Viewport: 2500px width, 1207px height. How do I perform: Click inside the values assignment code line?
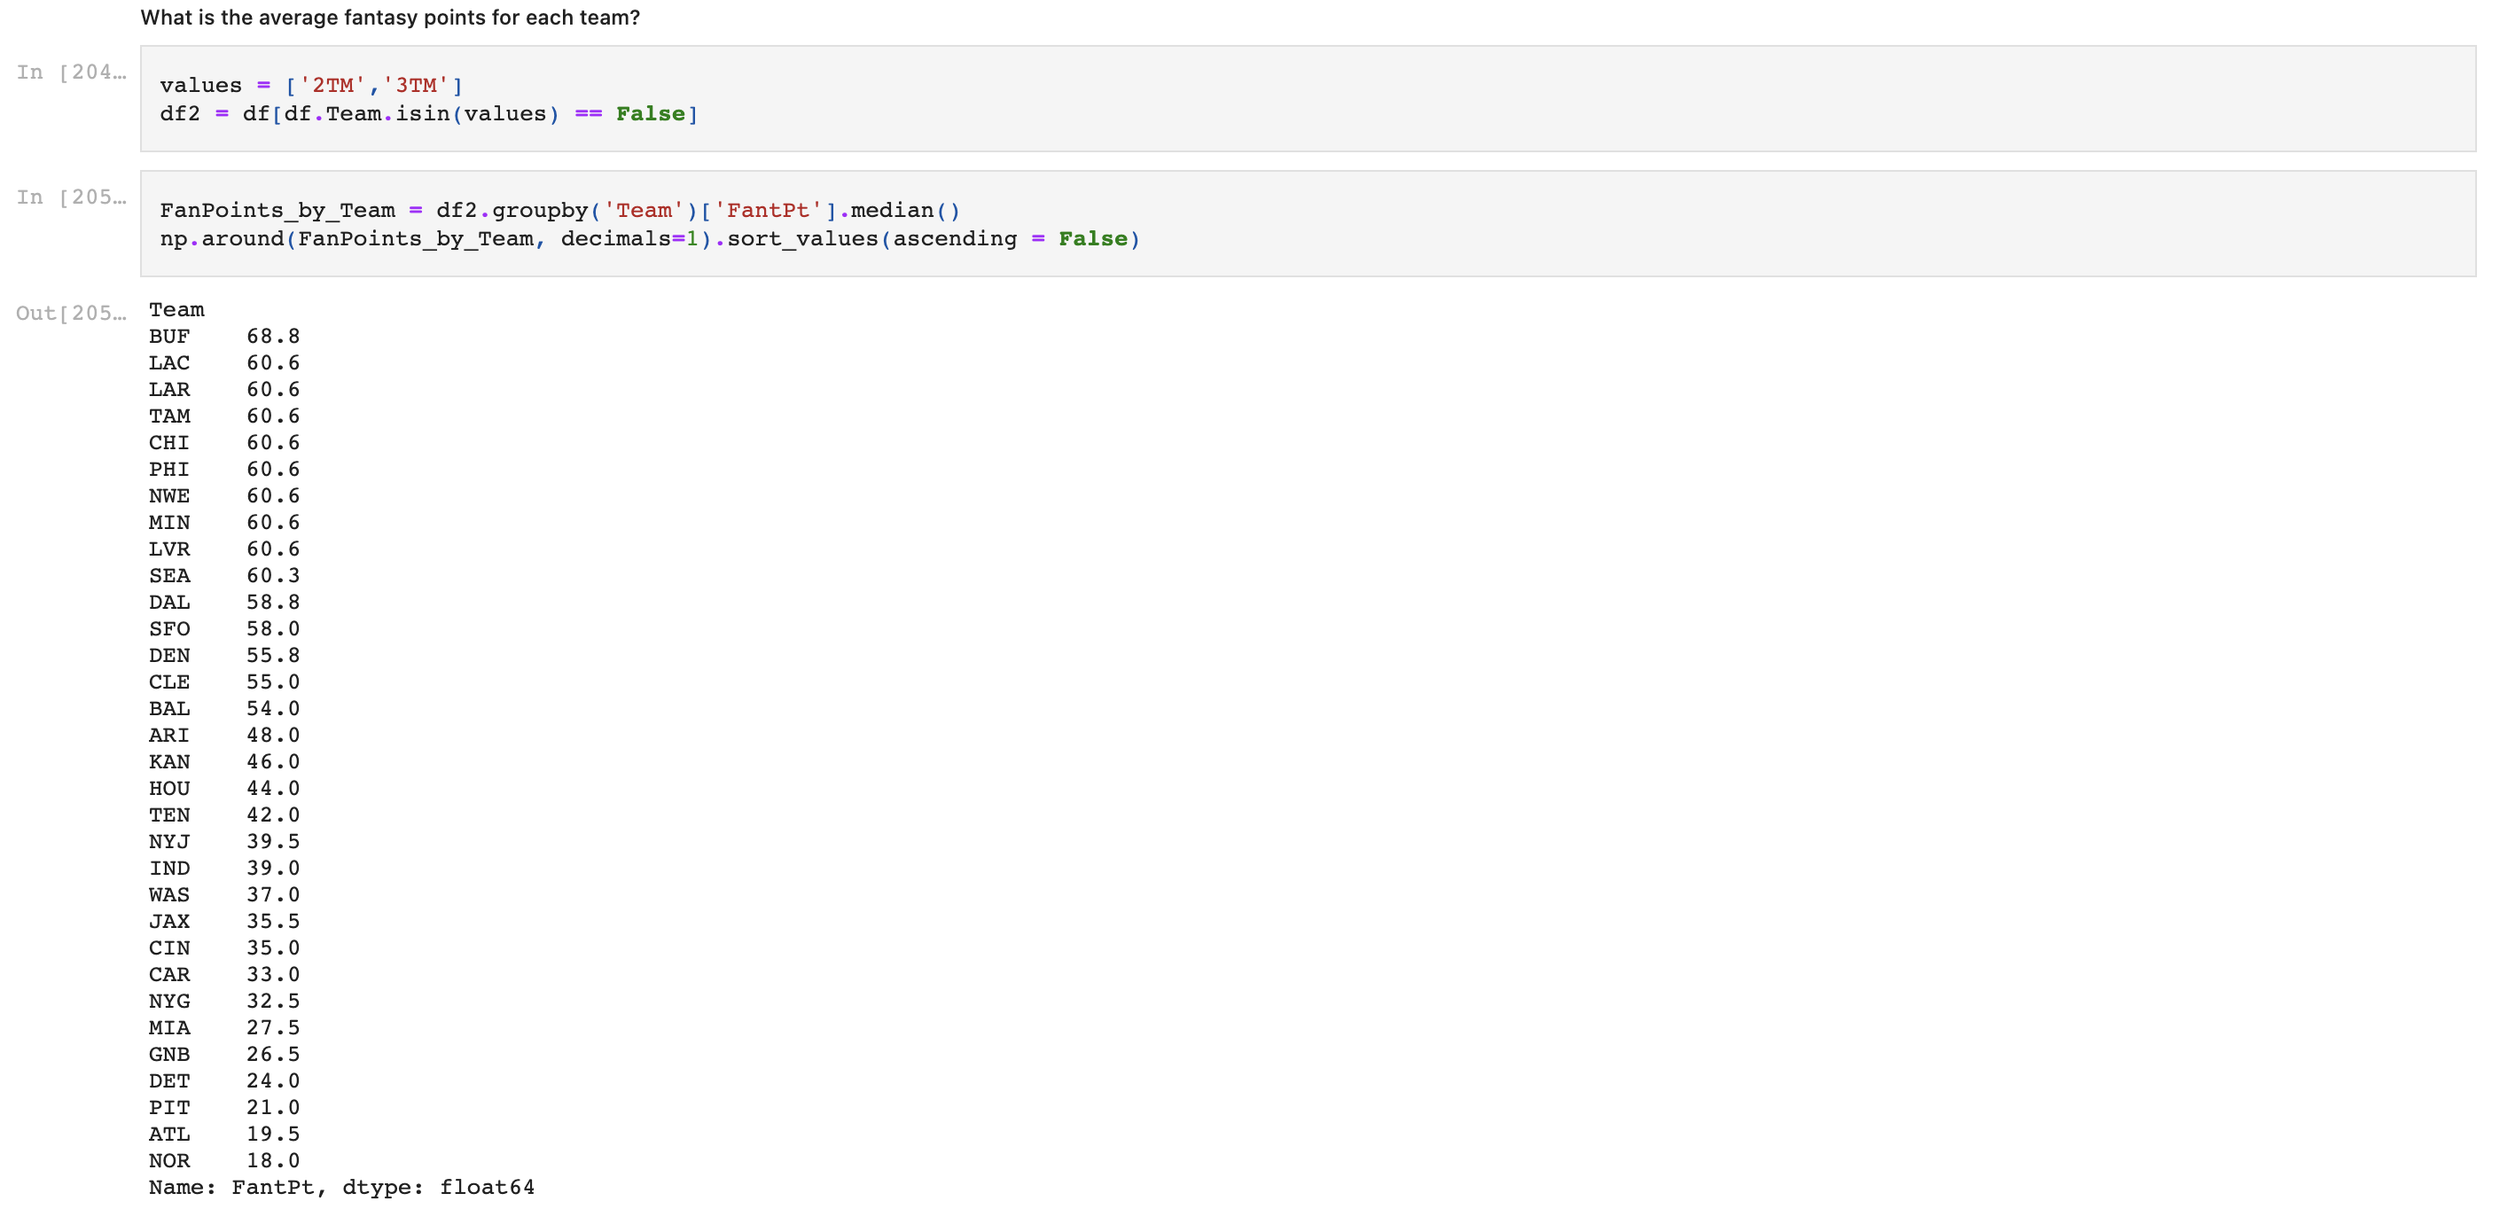click(x=310, y=85)
